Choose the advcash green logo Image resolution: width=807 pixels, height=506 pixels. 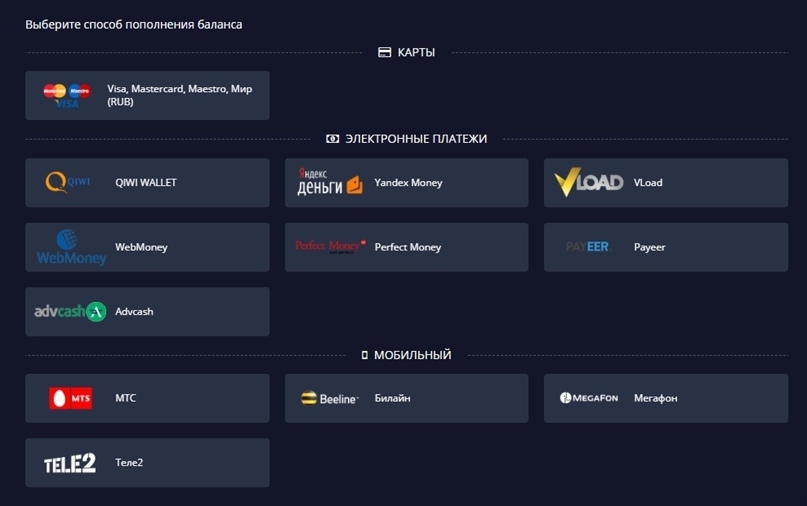pyautogui.click(x=71, y=311)
